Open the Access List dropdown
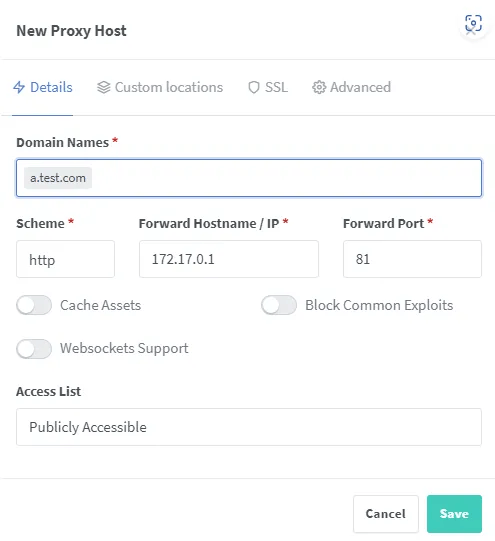Image resolution: width=495 pixels, height=541 pixels. [249, 427]
